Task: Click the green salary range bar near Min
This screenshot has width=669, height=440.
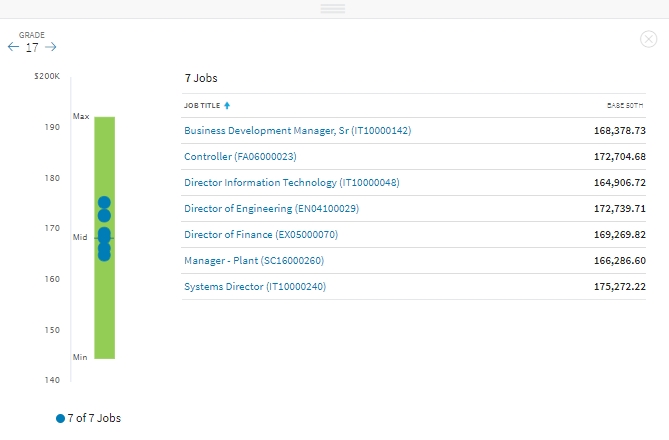Action: (x=105, y=345)
